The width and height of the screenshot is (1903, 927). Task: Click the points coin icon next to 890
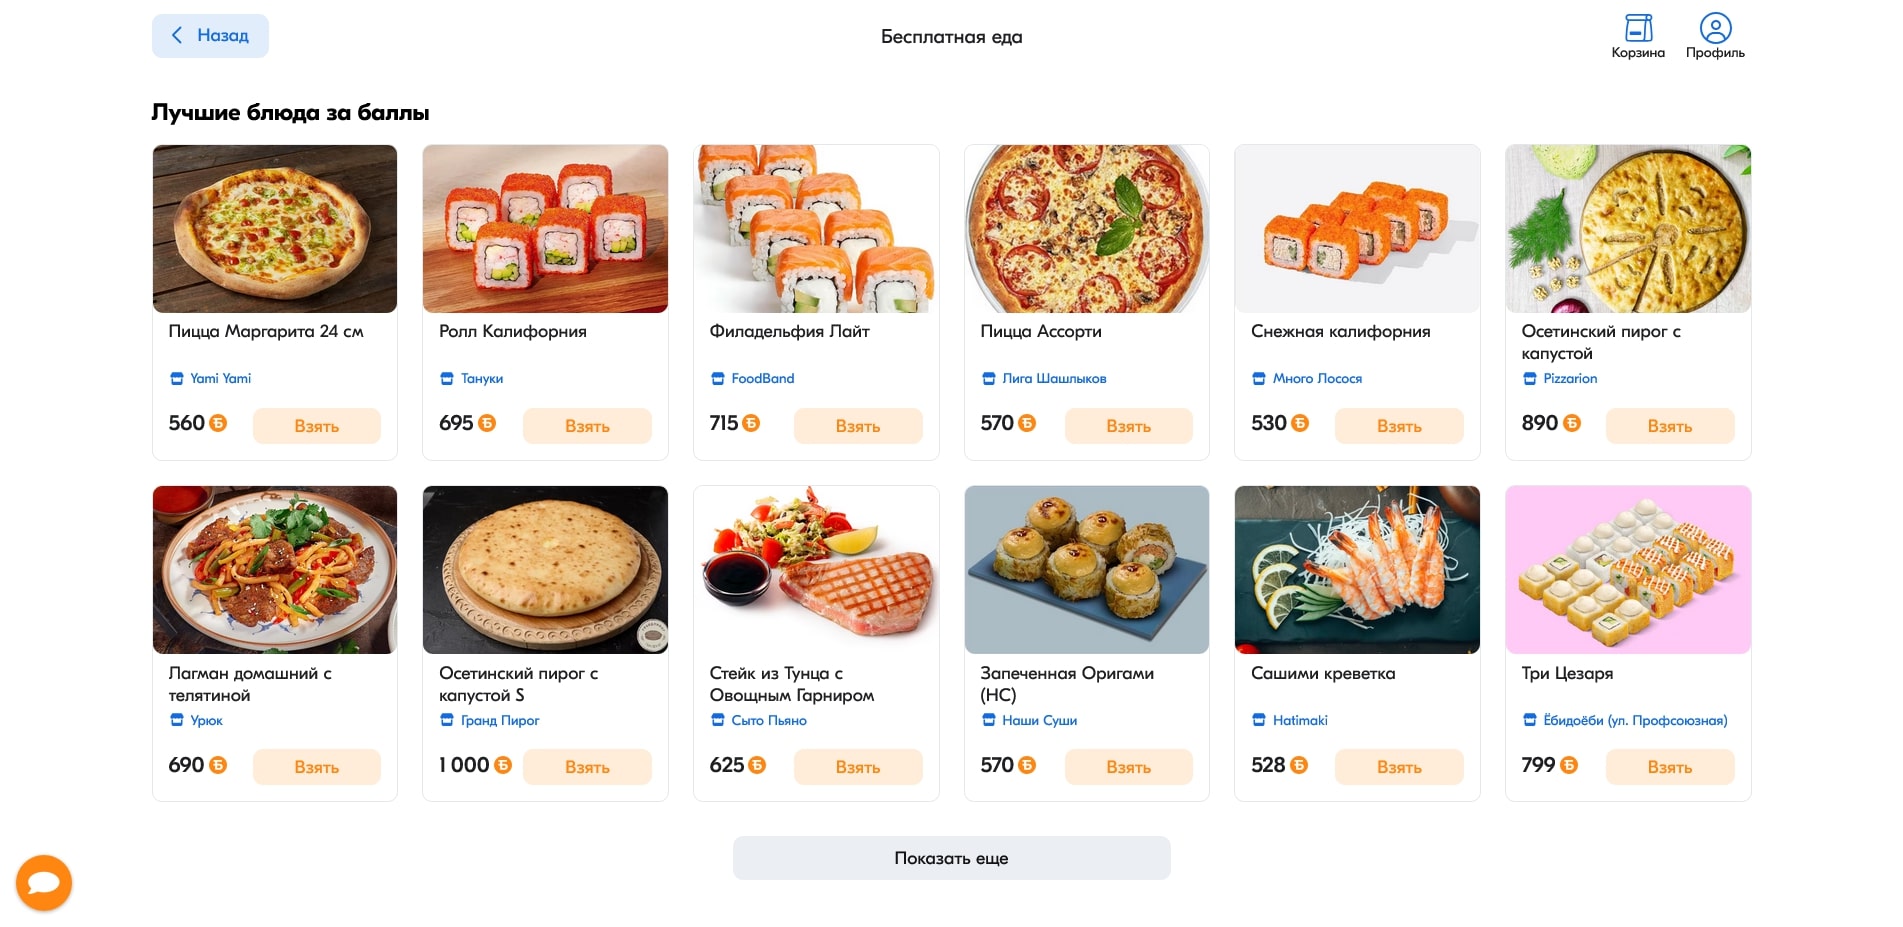pyautogui.click(x=1572, y=424)
